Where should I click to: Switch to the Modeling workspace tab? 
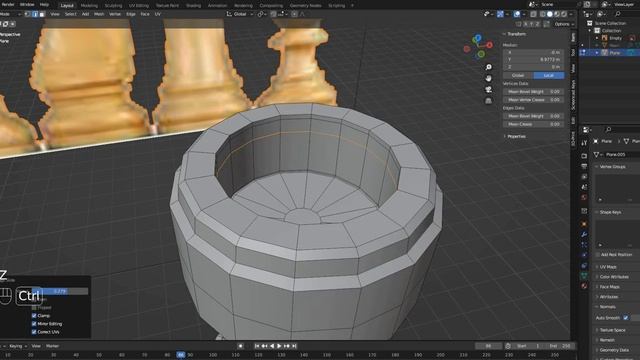tap(89, 6)
